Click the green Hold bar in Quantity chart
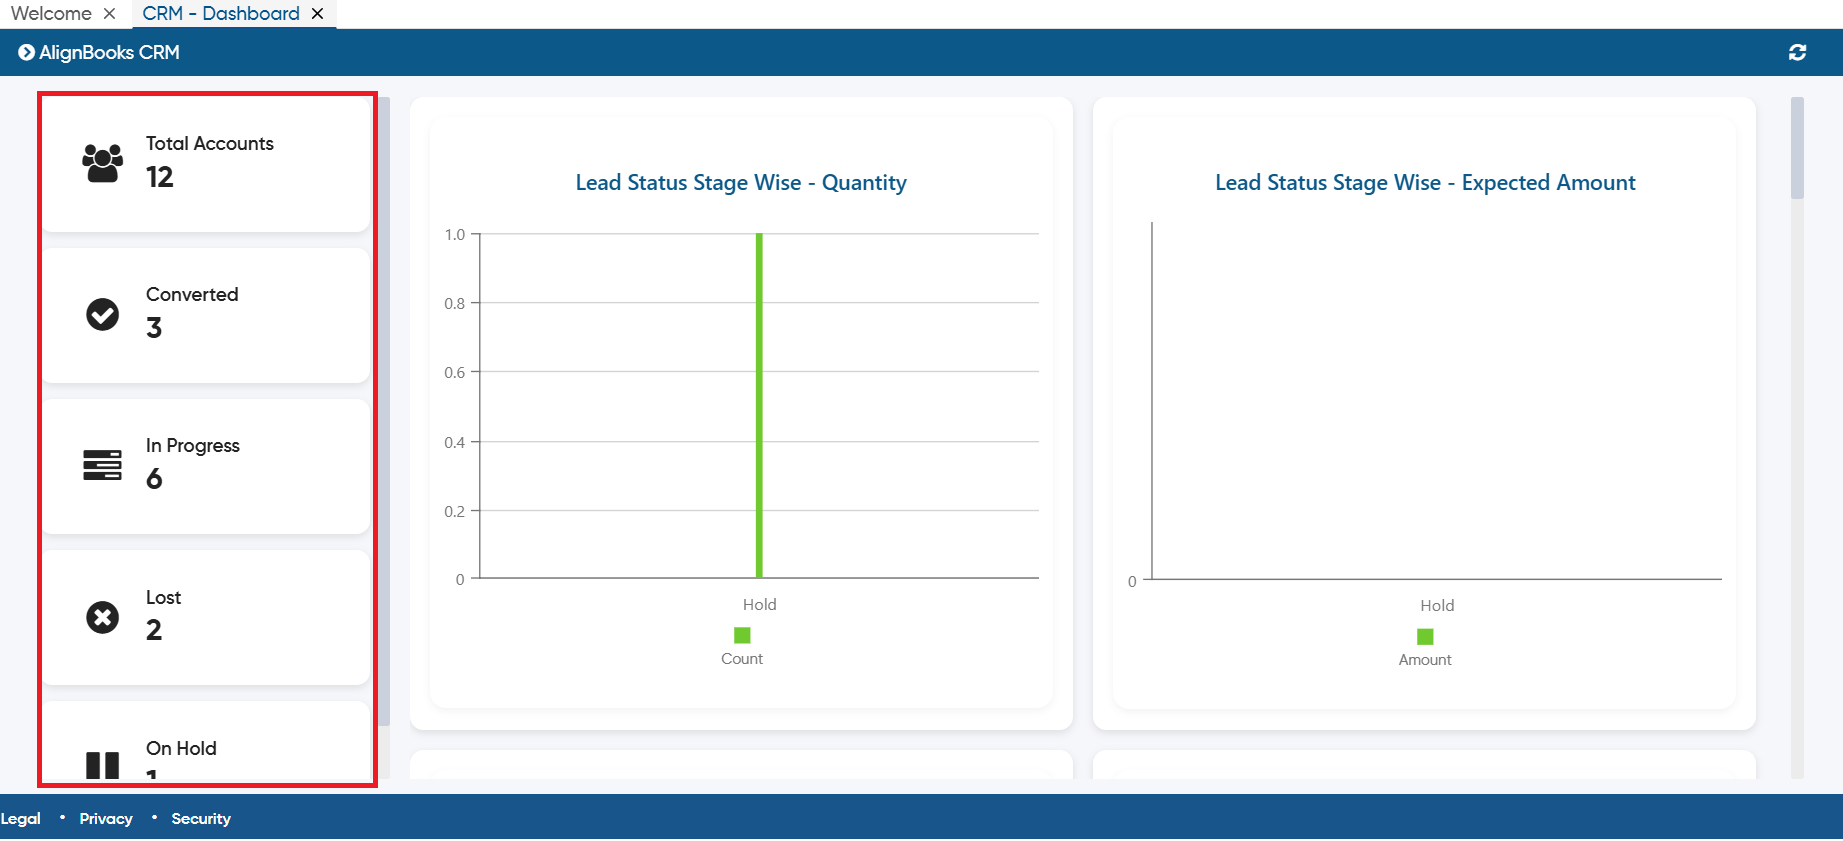The height and width of the screenshot is (841, 1843). coord(759,405)
